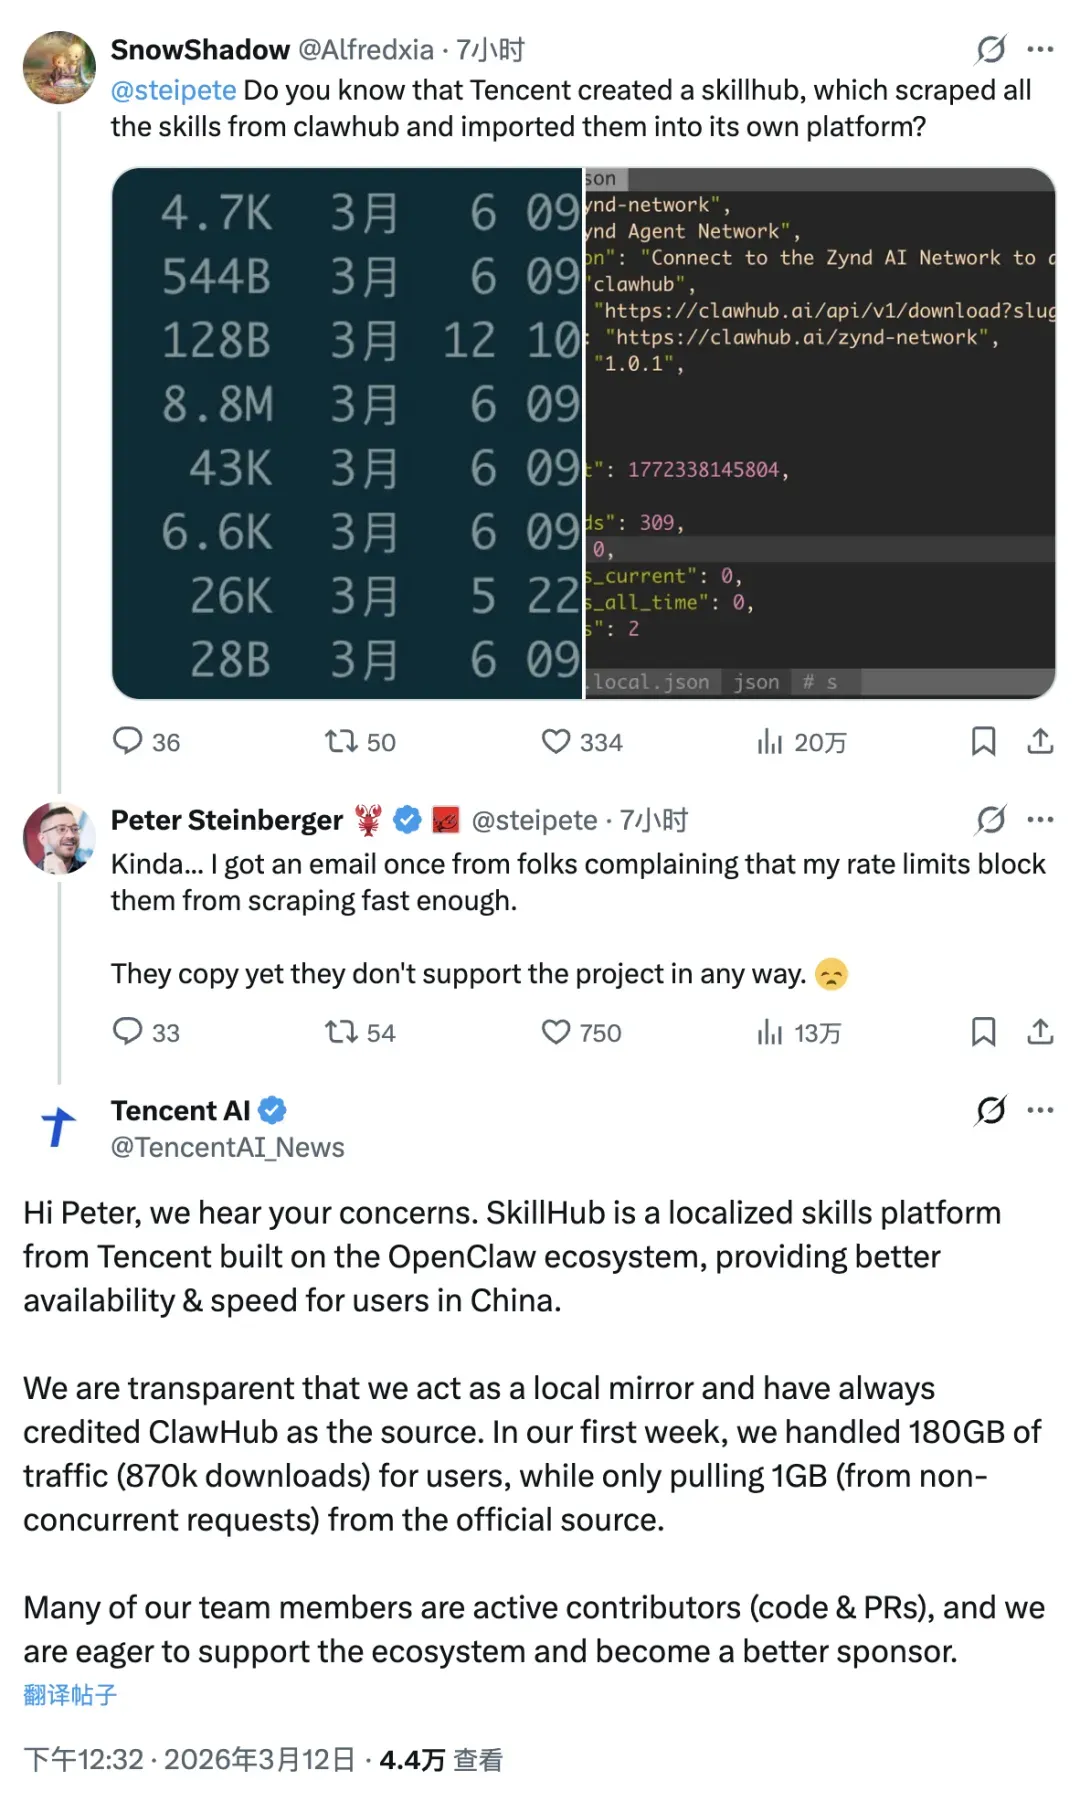Image resolution: width=1080 pixels, height=1802 pixels.
Task: Open more options on Peter Steinberger's tweet
Action: pos(1040,820)
